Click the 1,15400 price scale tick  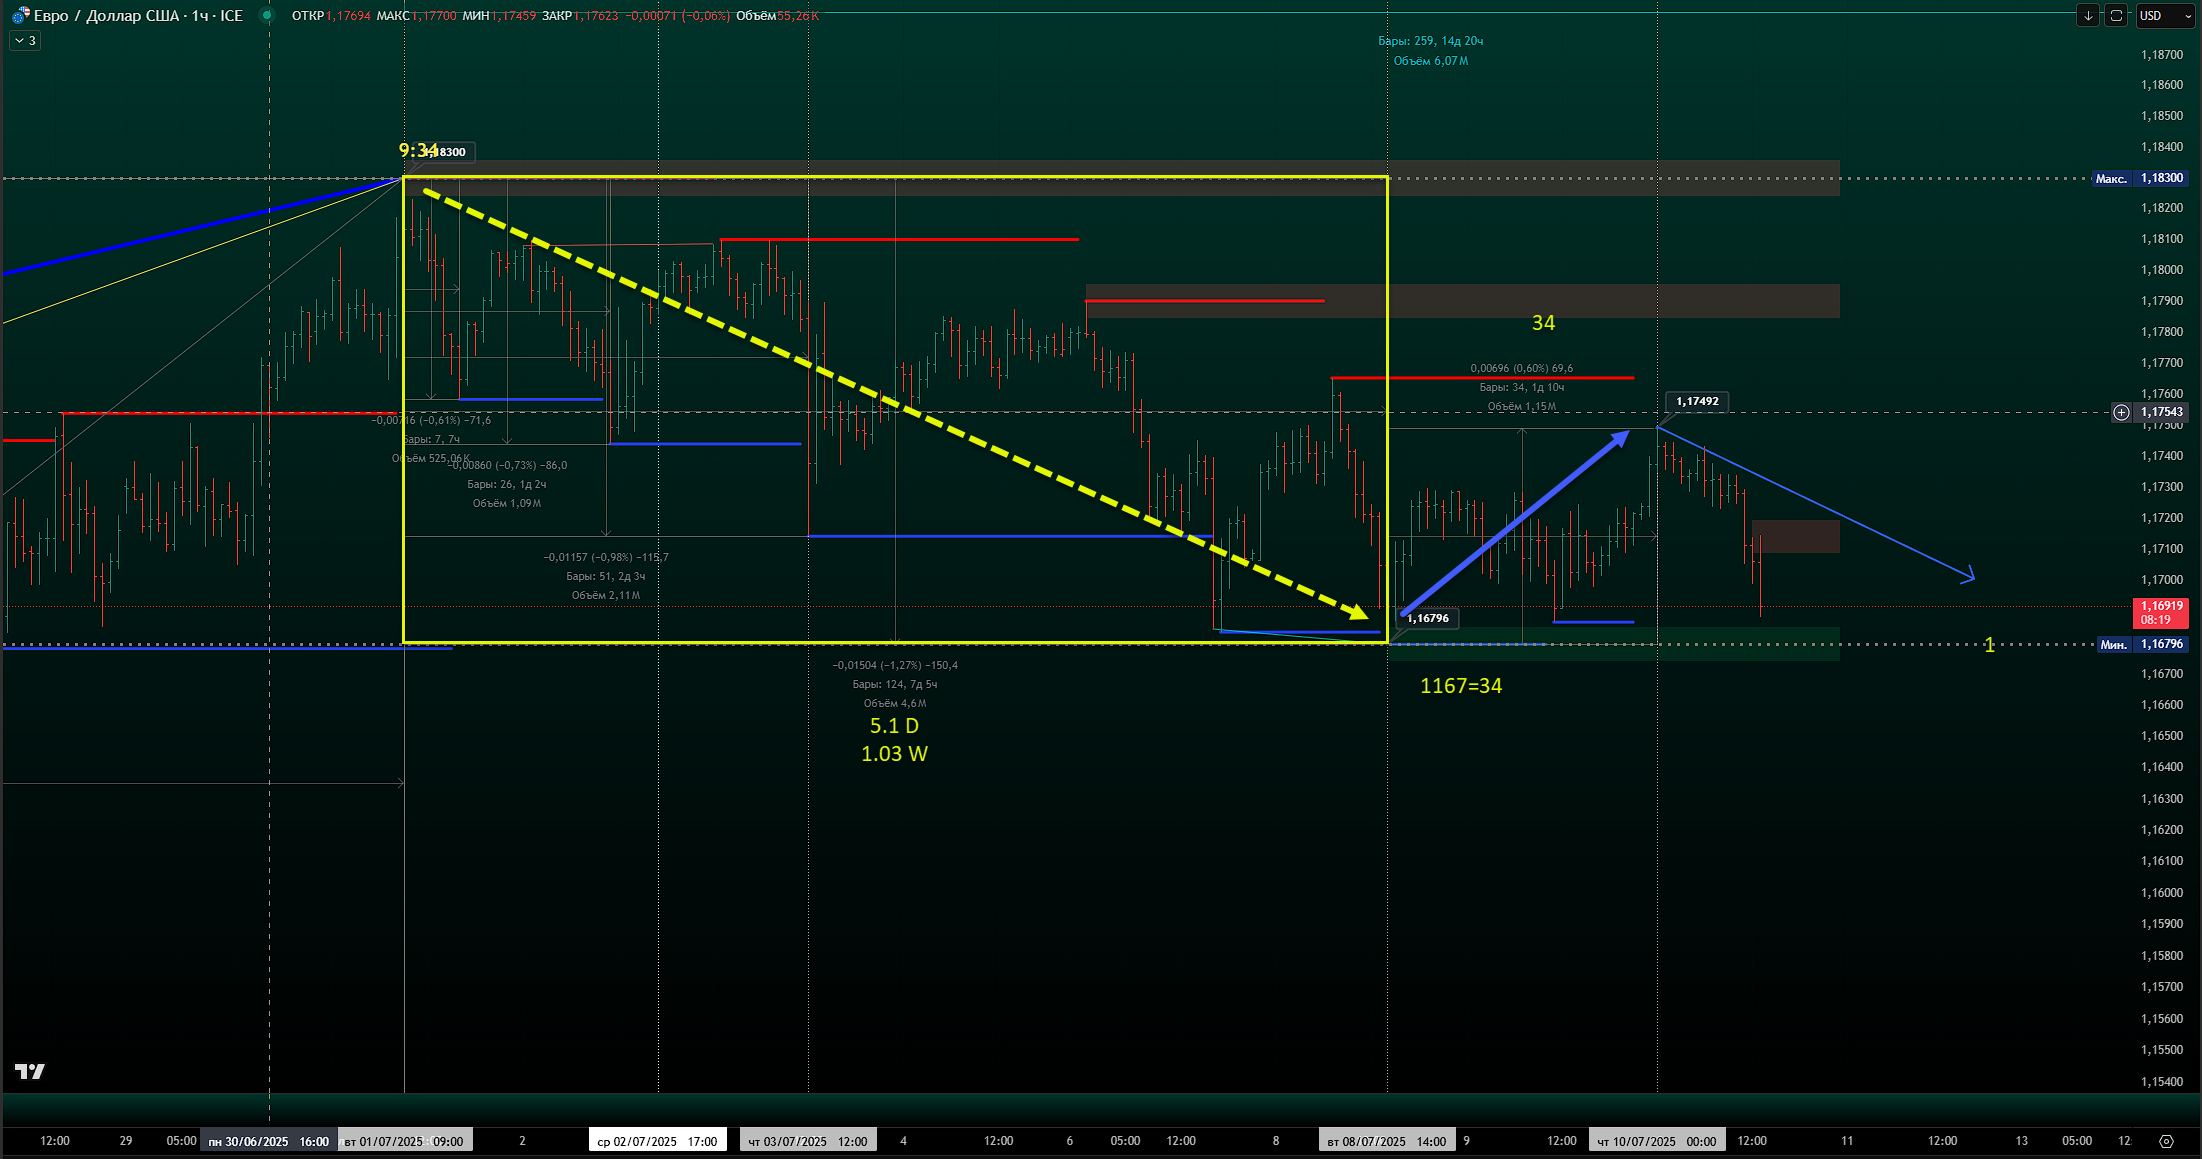2162,1082
